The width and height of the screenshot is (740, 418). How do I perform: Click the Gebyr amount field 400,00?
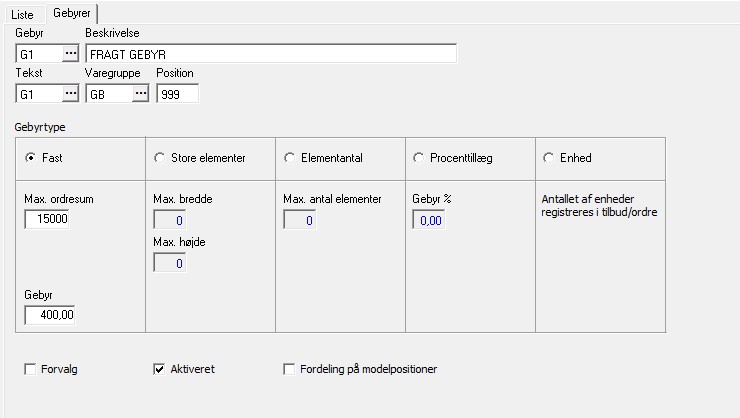50,316
